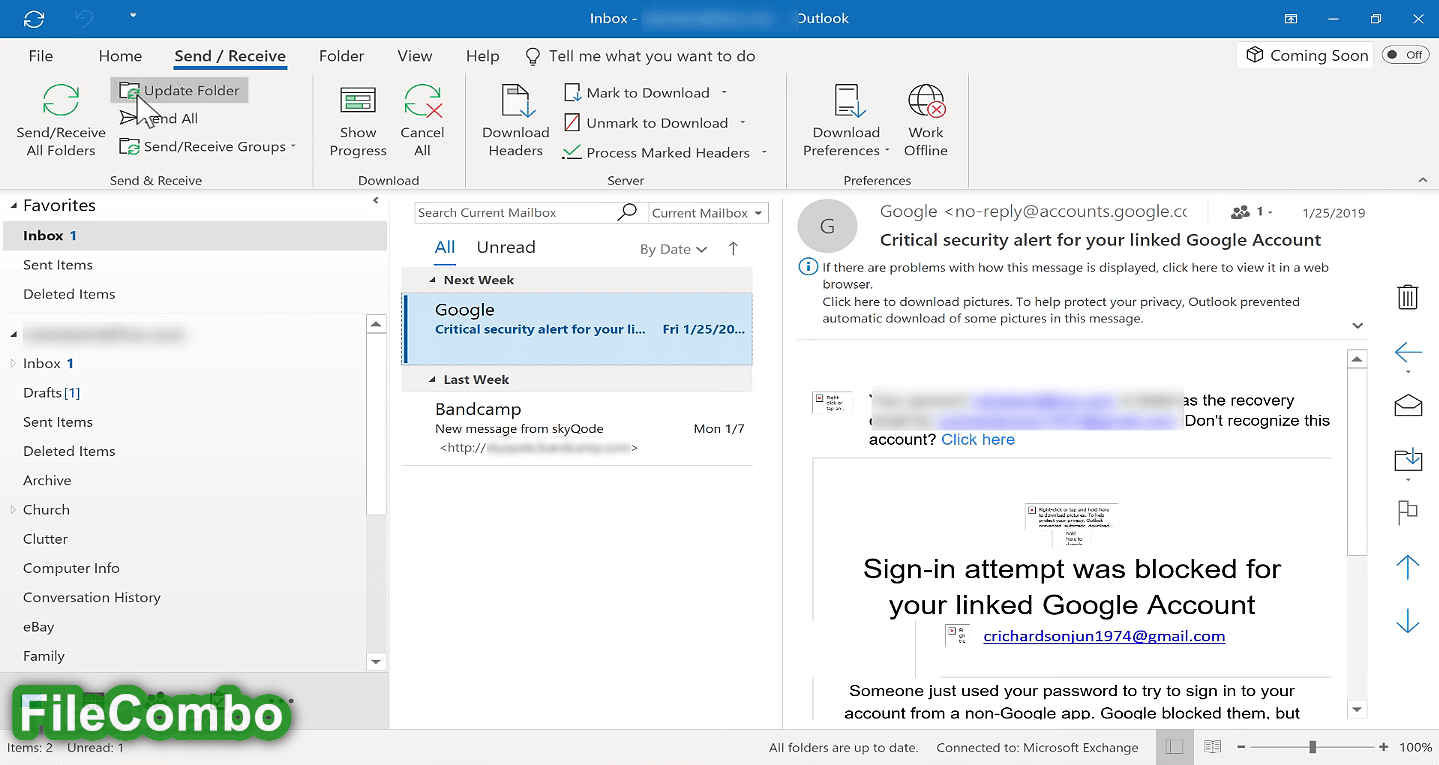This screenshot has height=765, width=1439.
Task: Minimize the folder pane with chevron
Action: (x=376, y=201)
